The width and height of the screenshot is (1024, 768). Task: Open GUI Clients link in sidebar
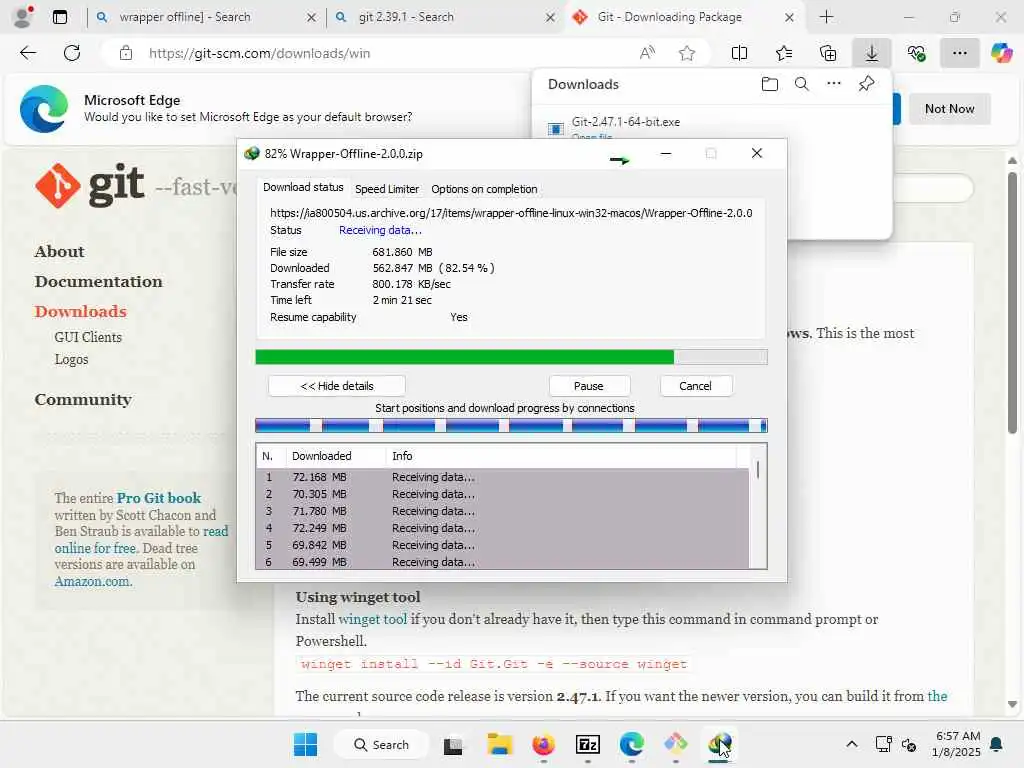[x=88, y=337]
